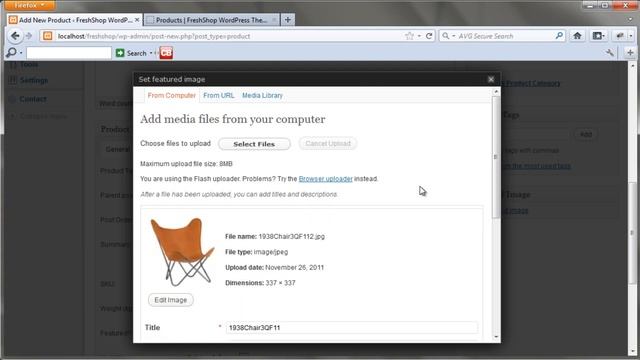The width and height of the screenshot is (640, 360).
Task: Select the Add New Product browser tab
Action: (x=74, y=20)
